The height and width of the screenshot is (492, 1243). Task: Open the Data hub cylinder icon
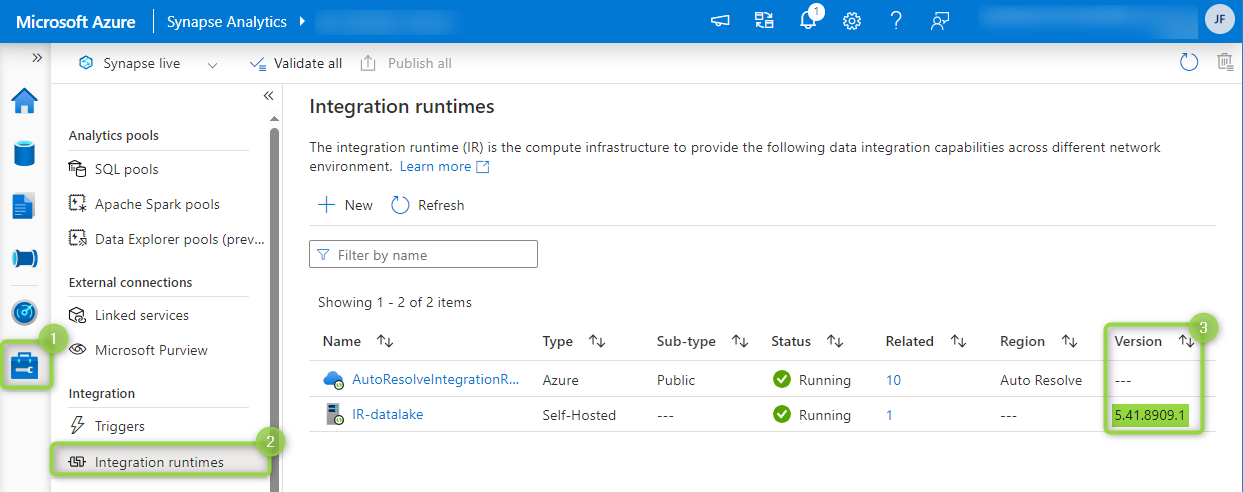(24, 154)
